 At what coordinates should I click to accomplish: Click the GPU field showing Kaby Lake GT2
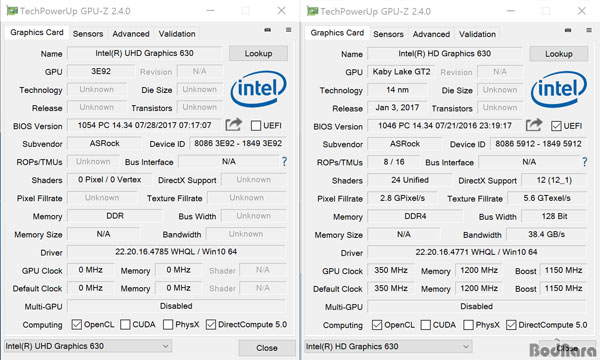pyautogui.click(x=401, y=72)
